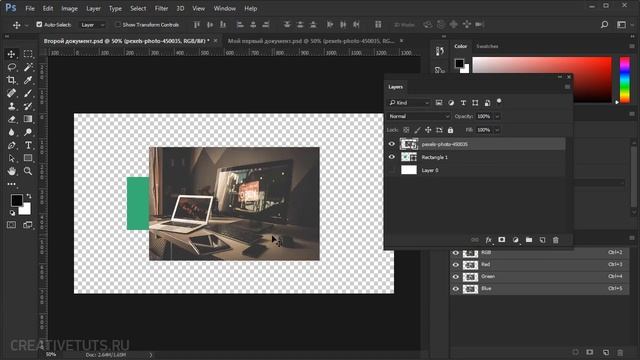This screenshot has width=640, height=360.
Task: Select the Healing Brush tool
Action: [x=11, y=93]
